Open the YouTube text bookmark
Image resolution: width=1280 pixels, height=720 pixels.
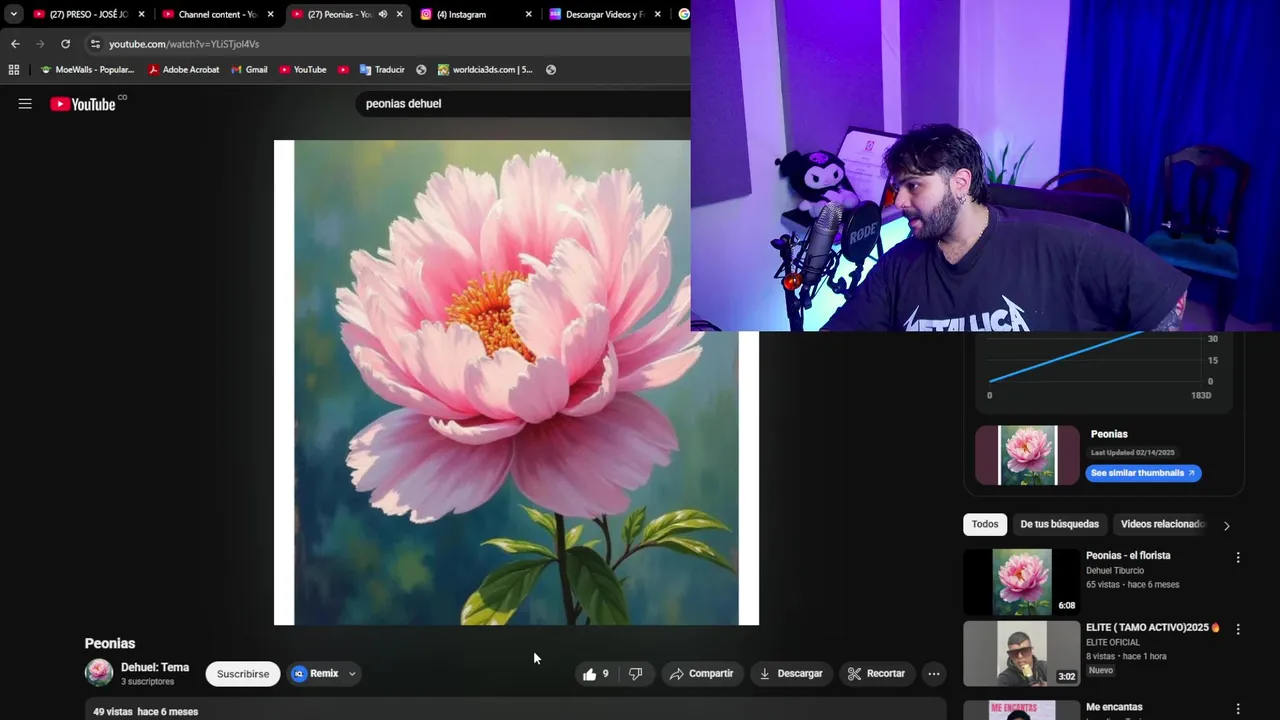(303, 70)
